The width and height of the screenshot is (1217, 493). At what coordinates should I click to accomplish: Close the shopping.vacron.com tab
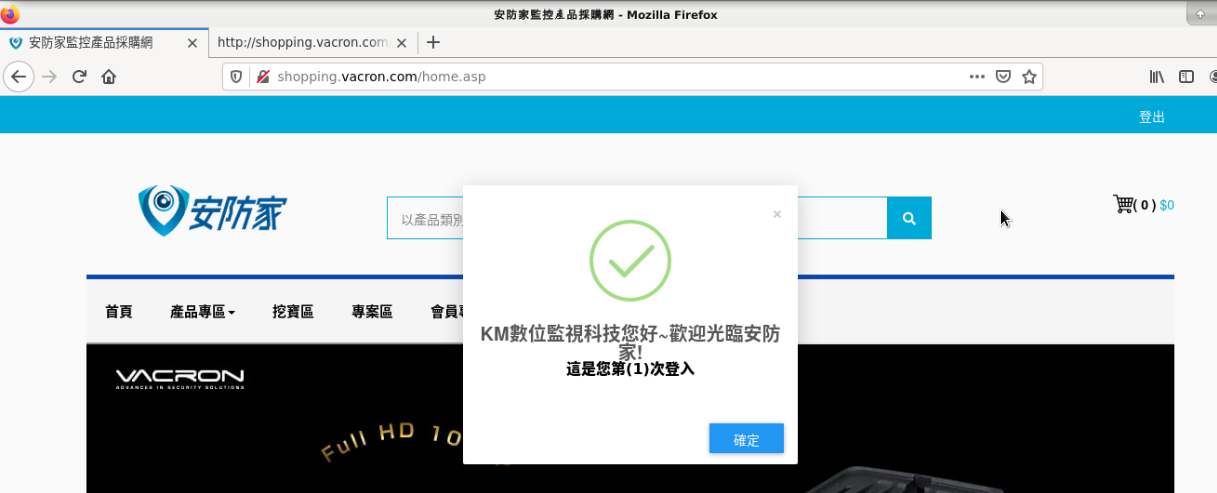click(402, 43)
